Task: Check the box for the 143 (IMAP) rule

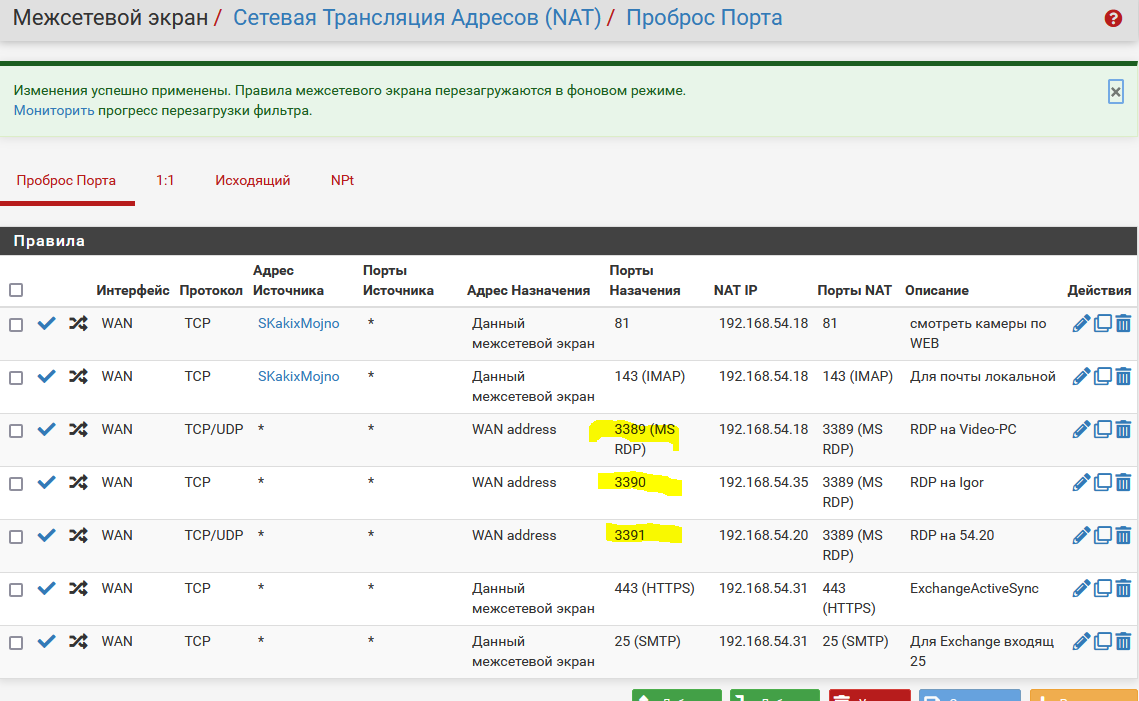Action: click(16, 377)
